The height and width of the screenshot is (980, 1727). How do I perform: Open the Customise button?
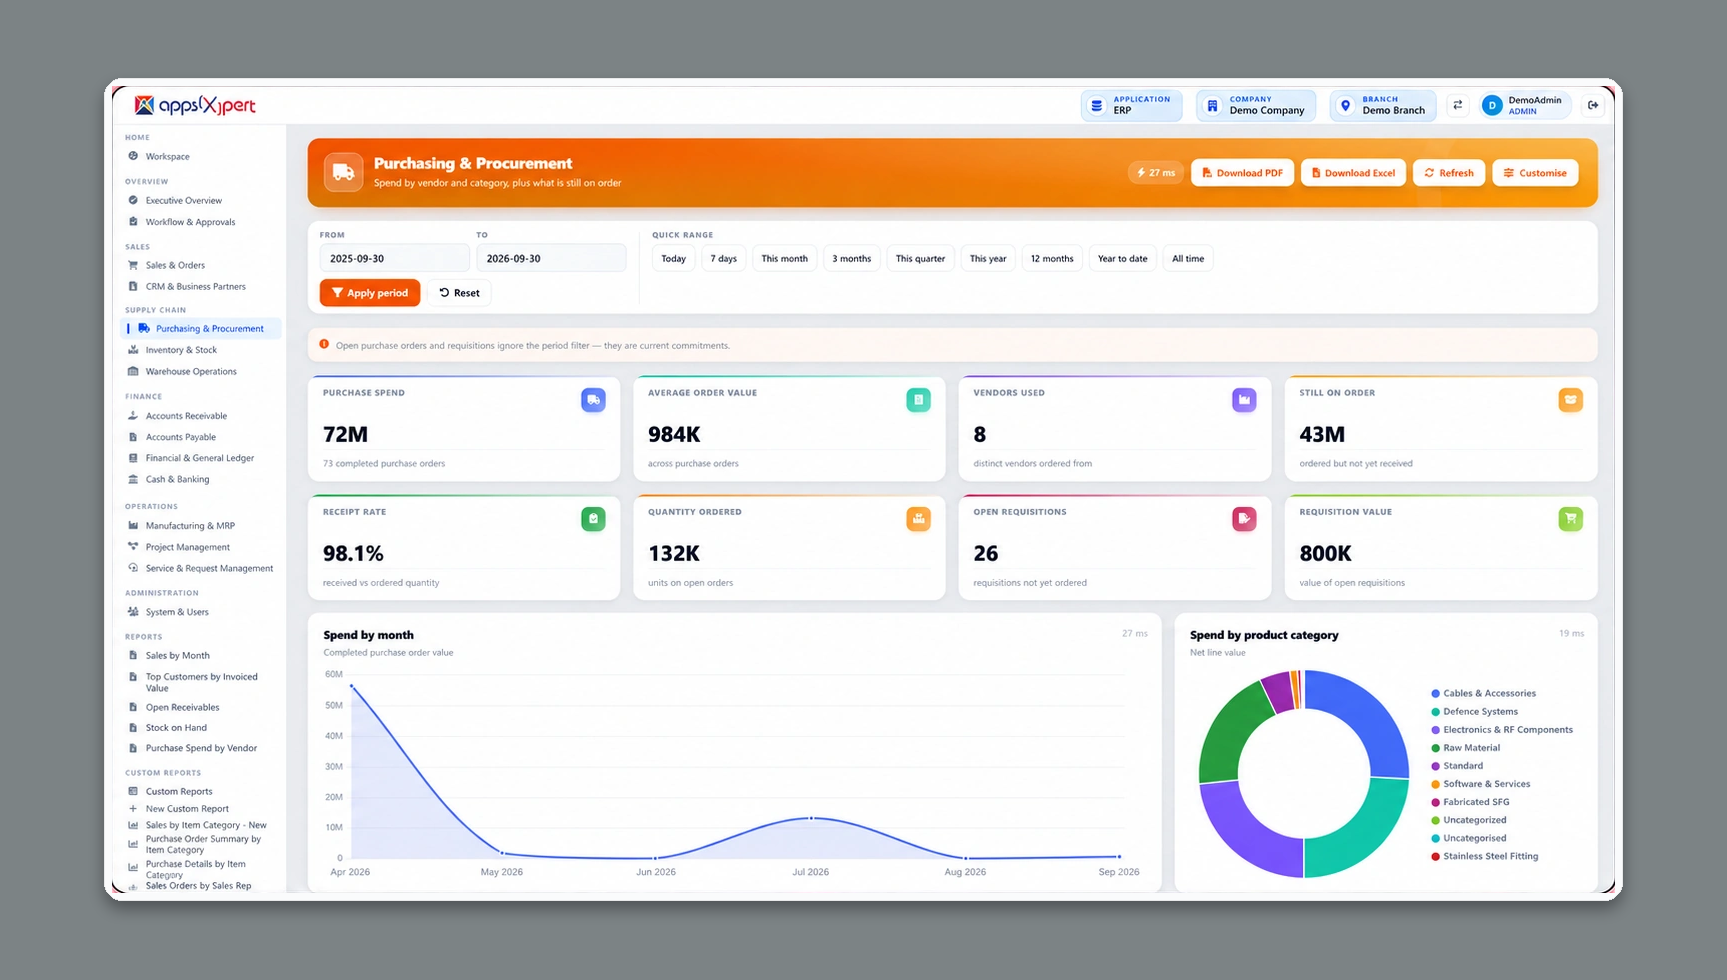pos(1535,173)
